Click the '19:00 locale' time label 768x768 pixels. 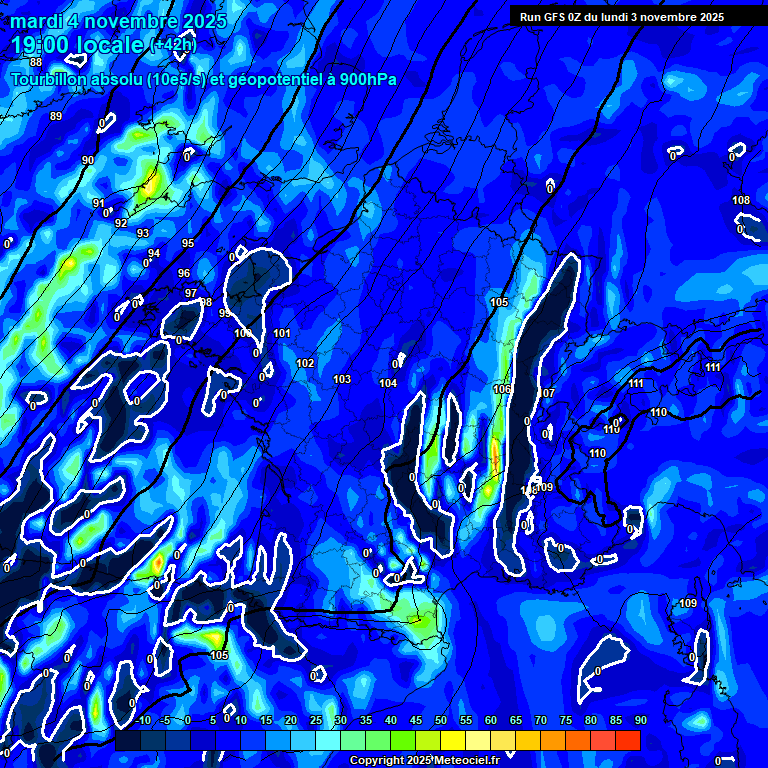(x=78, y=45)
